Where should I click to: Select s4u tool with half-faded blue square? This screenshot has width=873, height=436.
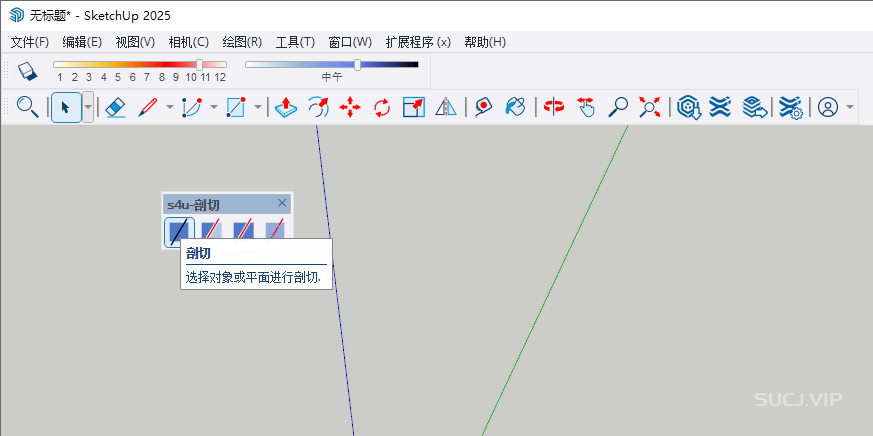click(212, 232)
